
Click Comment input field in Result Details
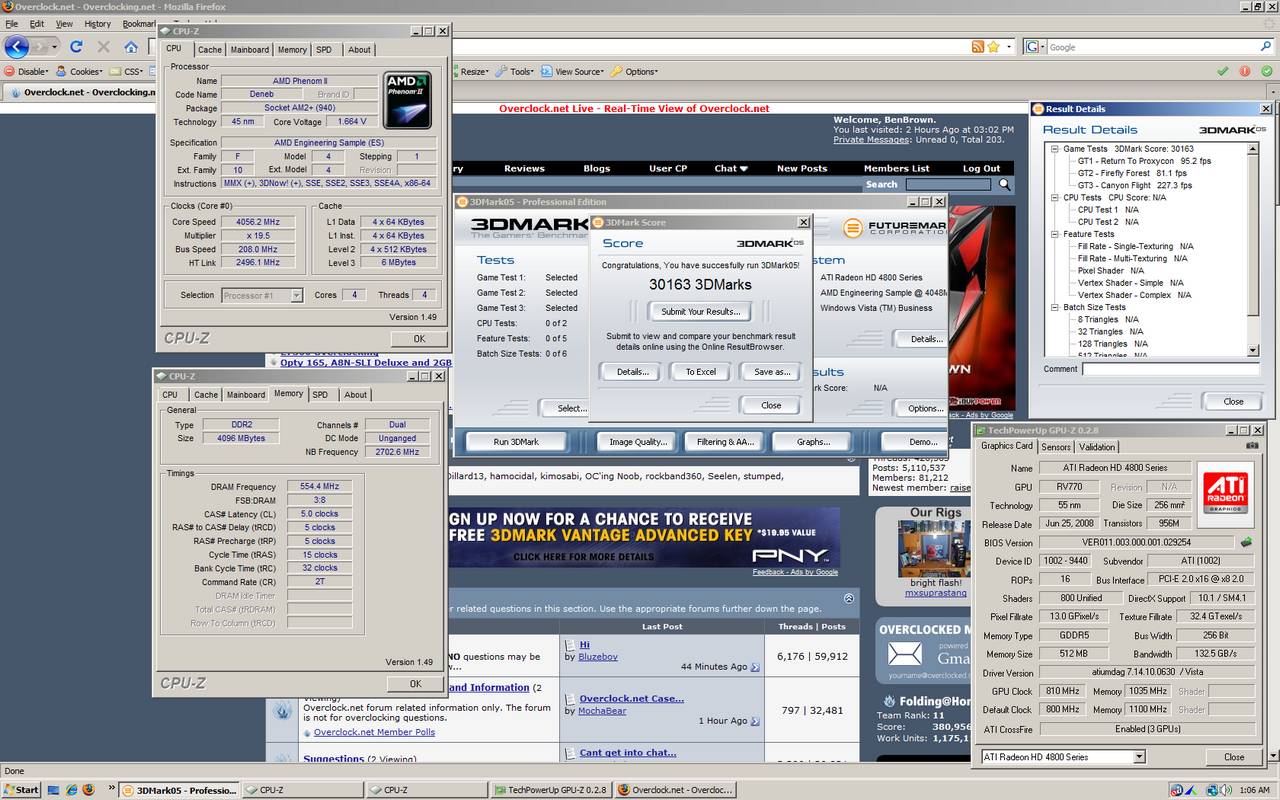(x=1170, y=369)
